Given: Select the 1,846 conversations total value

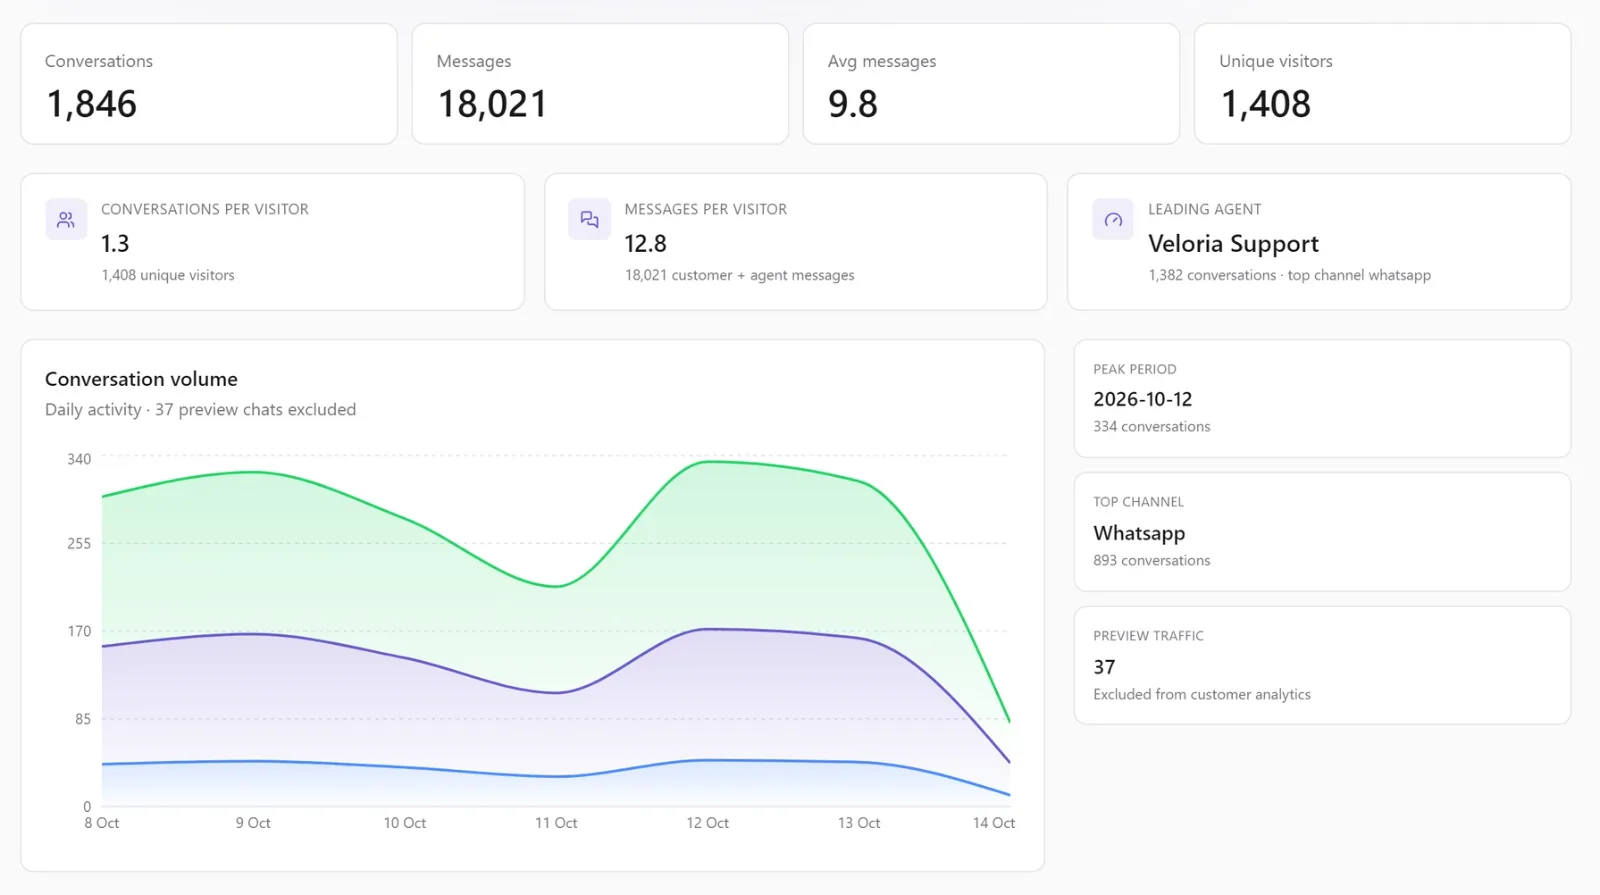Looking at the screenshot, I should point(92,104).
